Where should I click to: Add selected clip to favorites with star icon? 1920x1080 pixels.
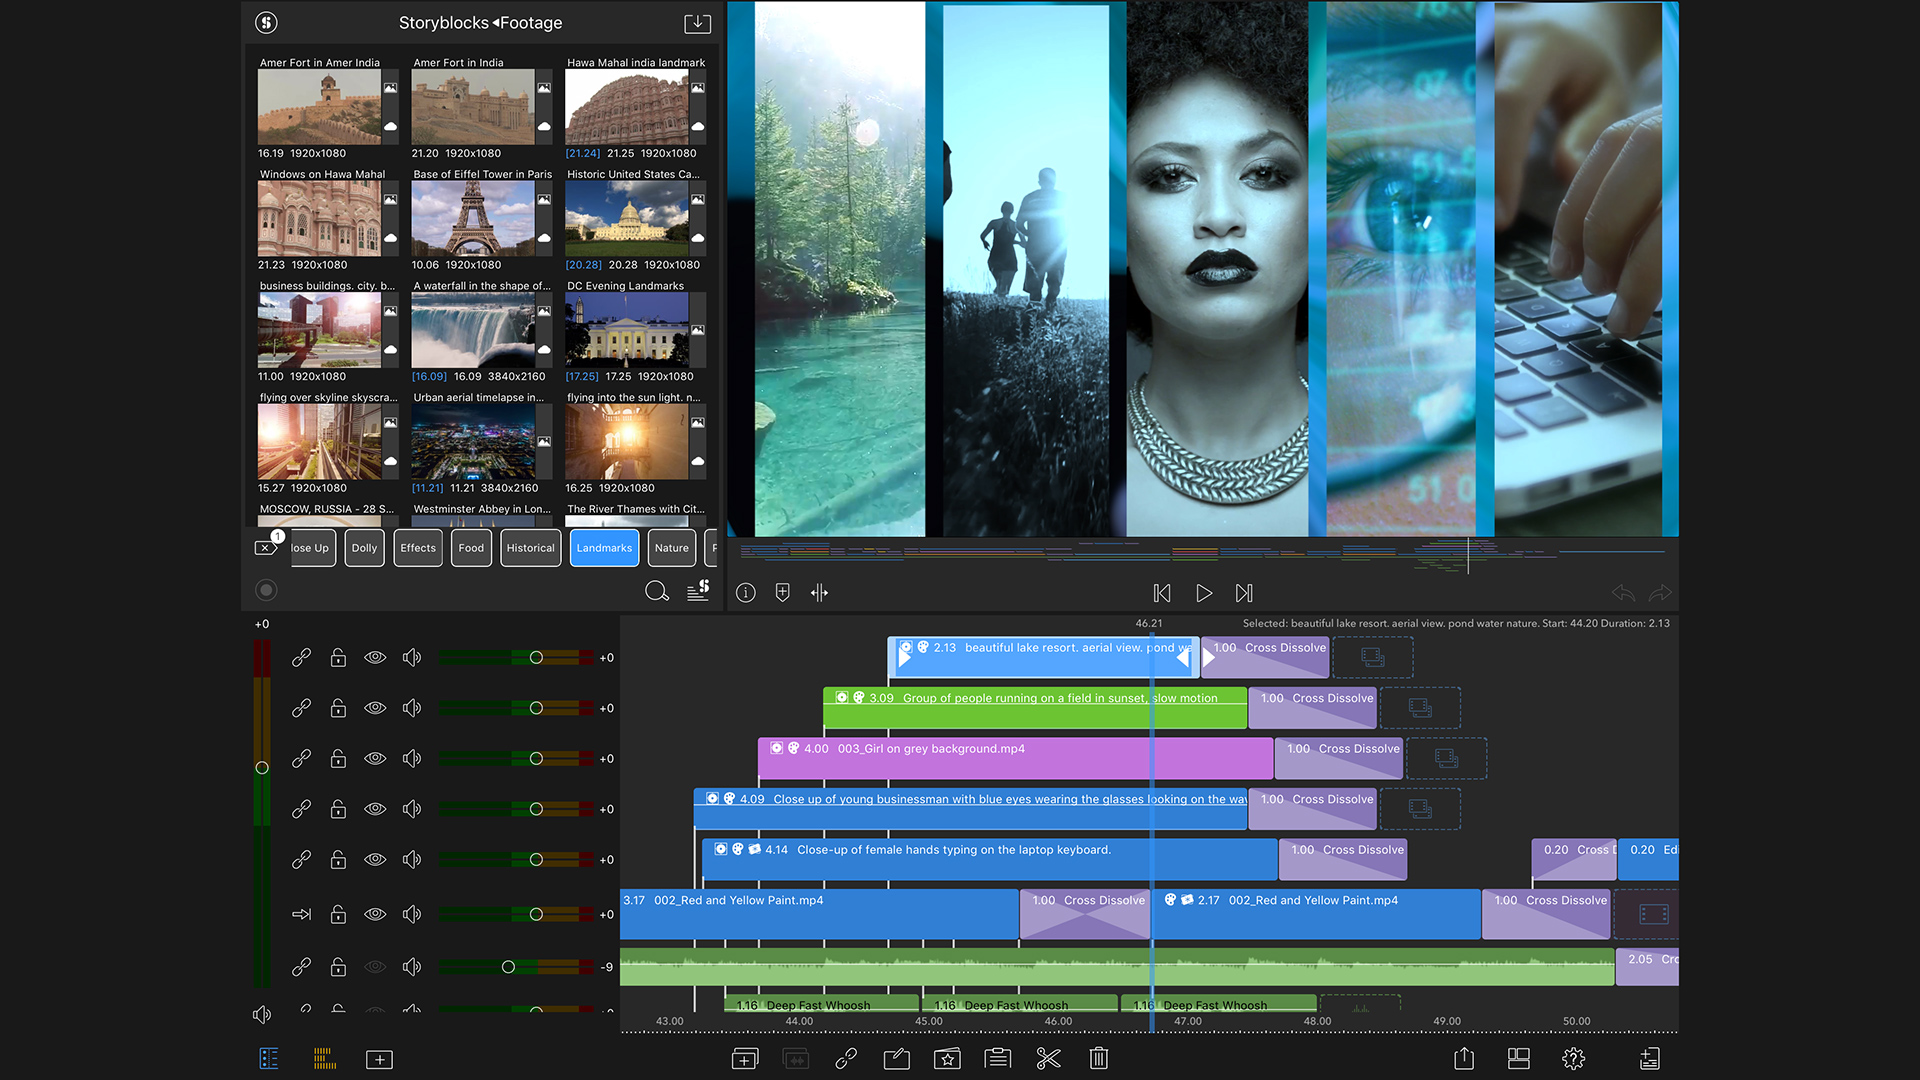click(x=947, y=1058)
